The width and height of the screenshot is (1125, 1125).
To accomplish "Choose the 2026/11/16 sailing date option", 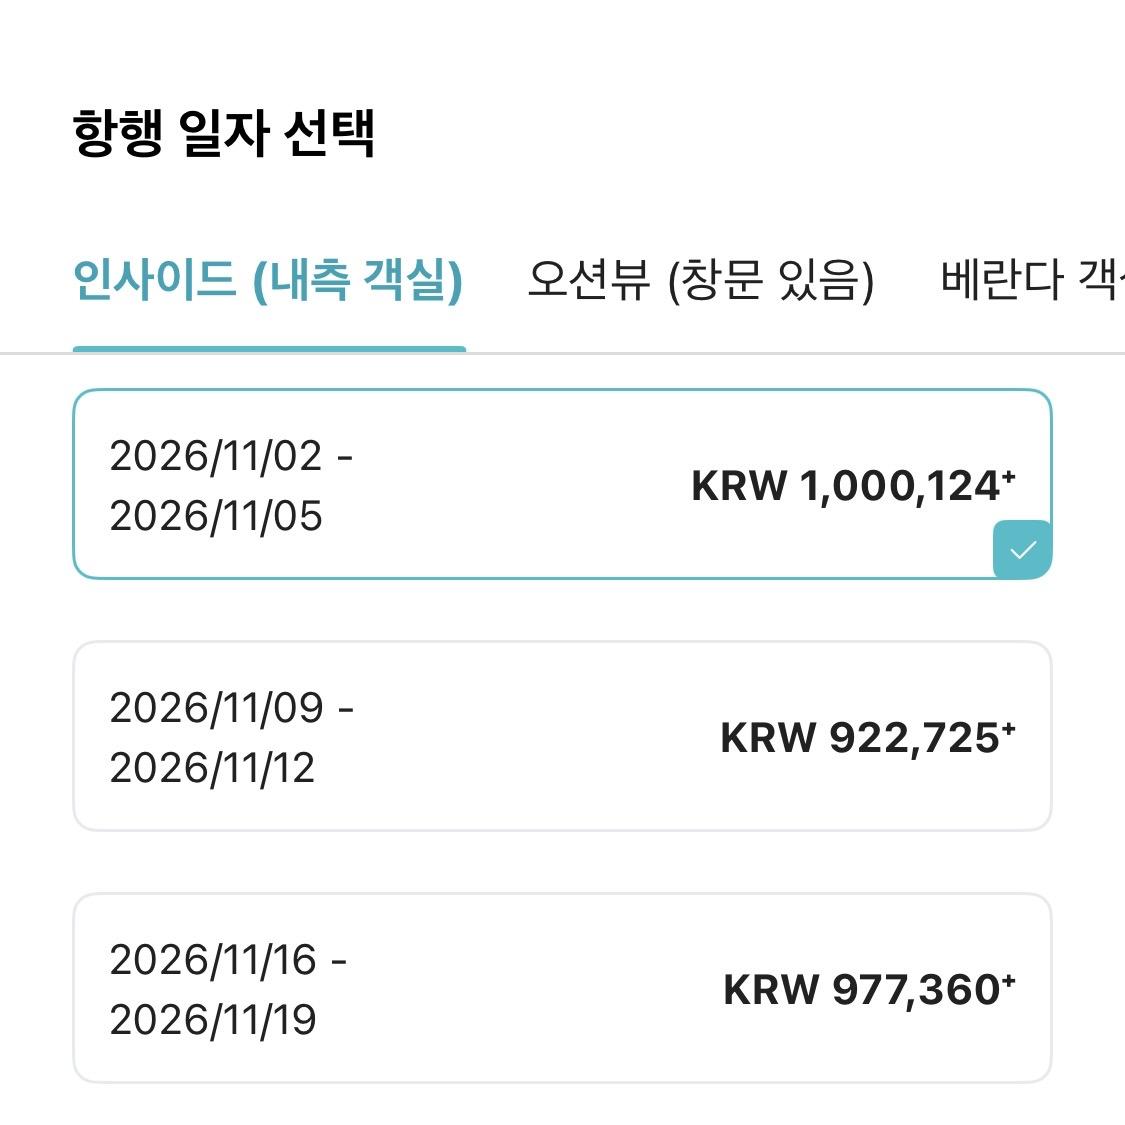I will [x=562, y=987].
